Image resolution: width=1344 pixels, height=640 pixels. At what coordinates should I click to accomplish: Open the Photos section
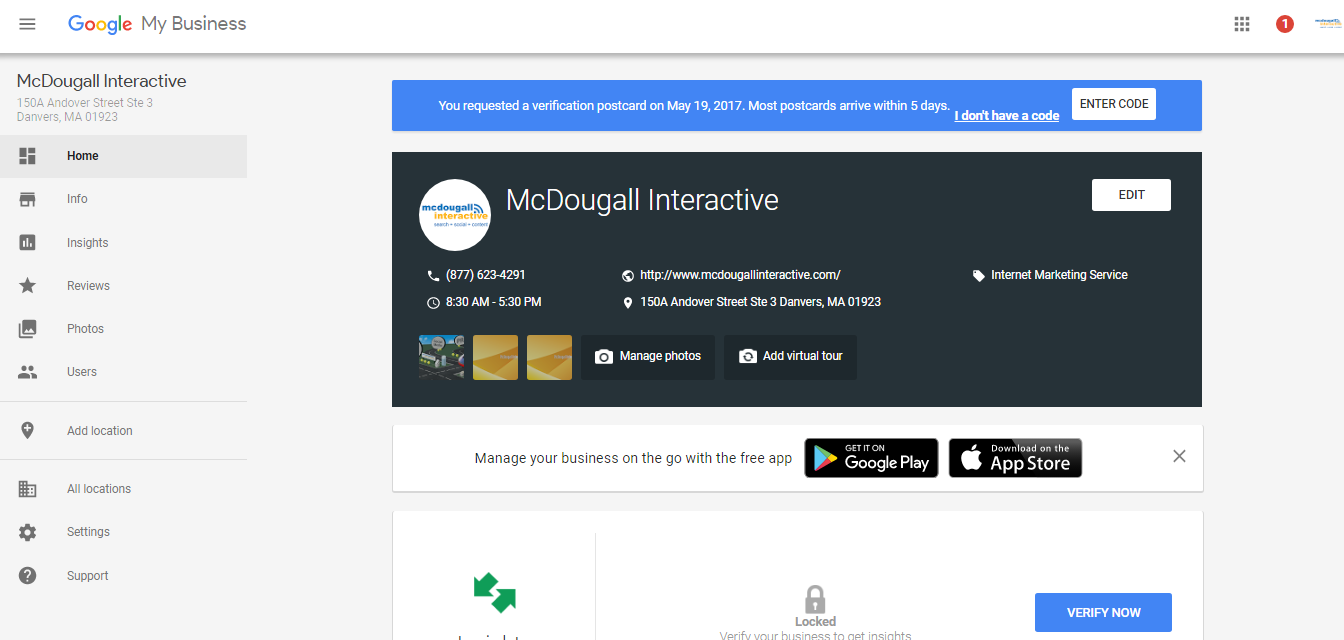click(123, 329)
